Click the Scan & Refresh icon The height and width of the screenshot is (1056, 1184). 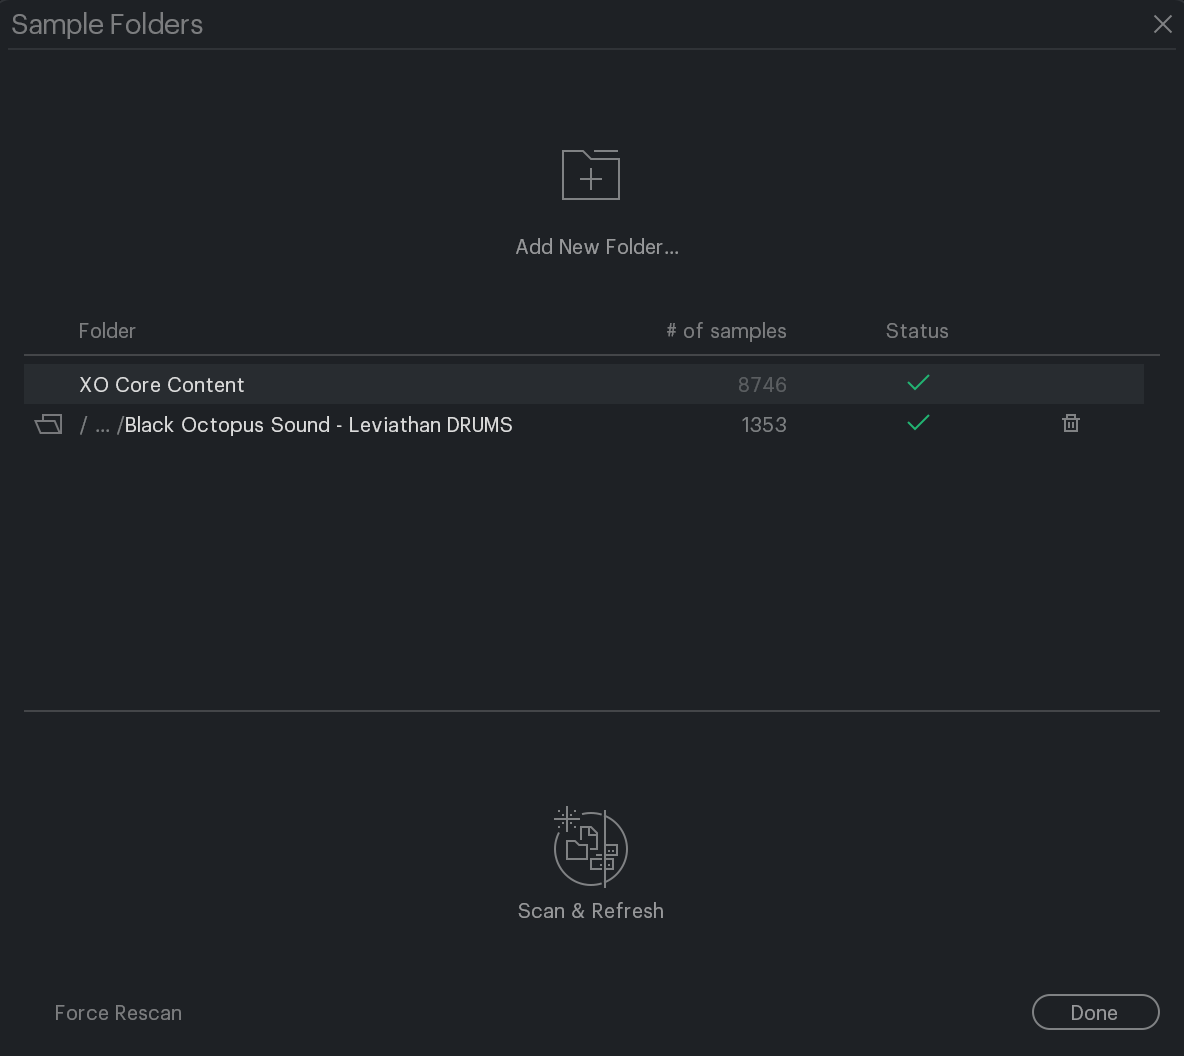point(590,847)
